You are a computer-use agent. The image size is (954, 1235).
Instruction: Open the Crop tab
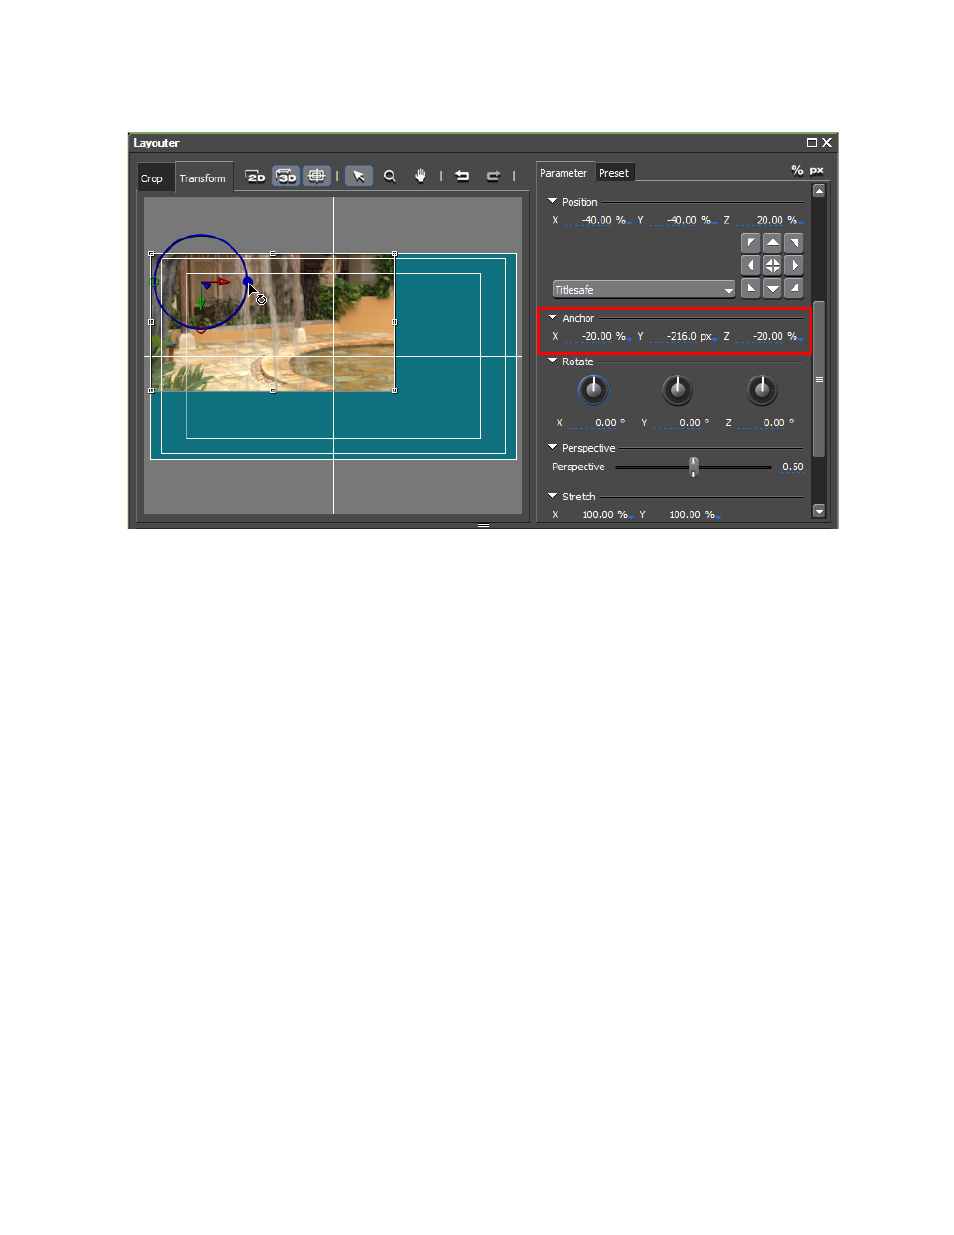pos(152,179)
